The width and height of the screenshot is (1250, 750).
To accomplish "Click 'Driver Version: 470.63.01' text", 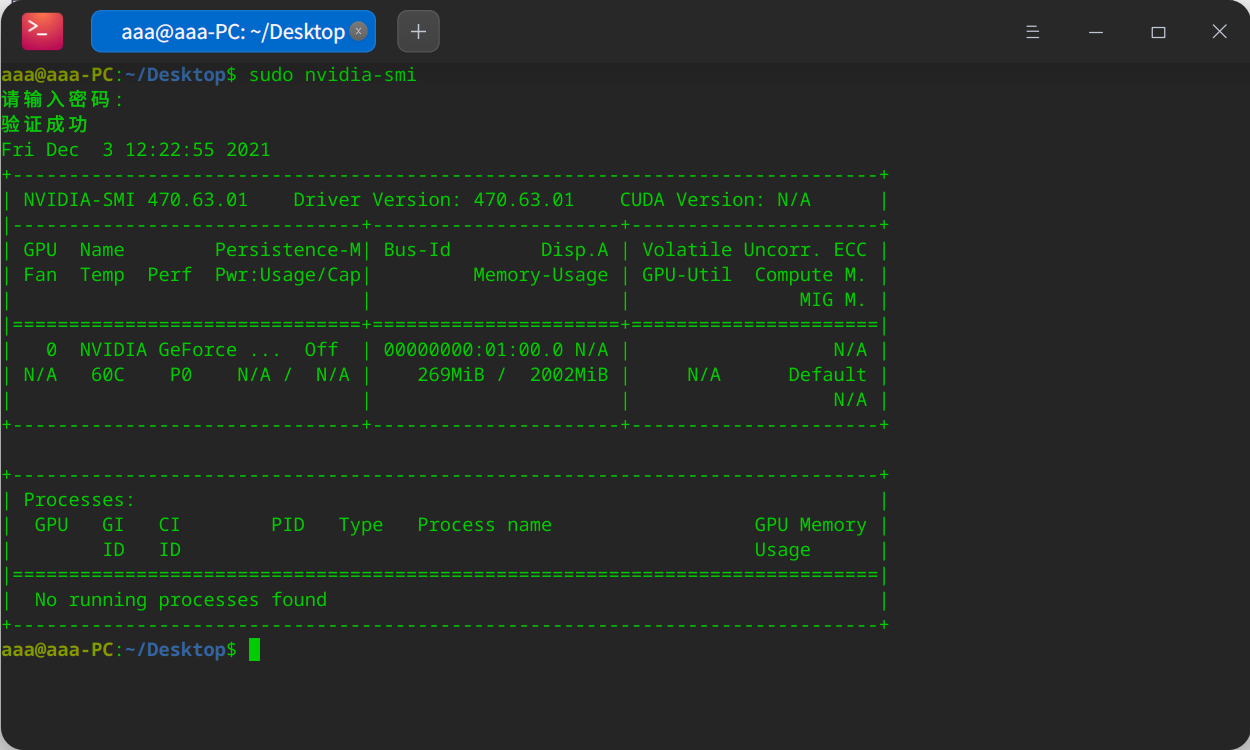I will [434, 200].
